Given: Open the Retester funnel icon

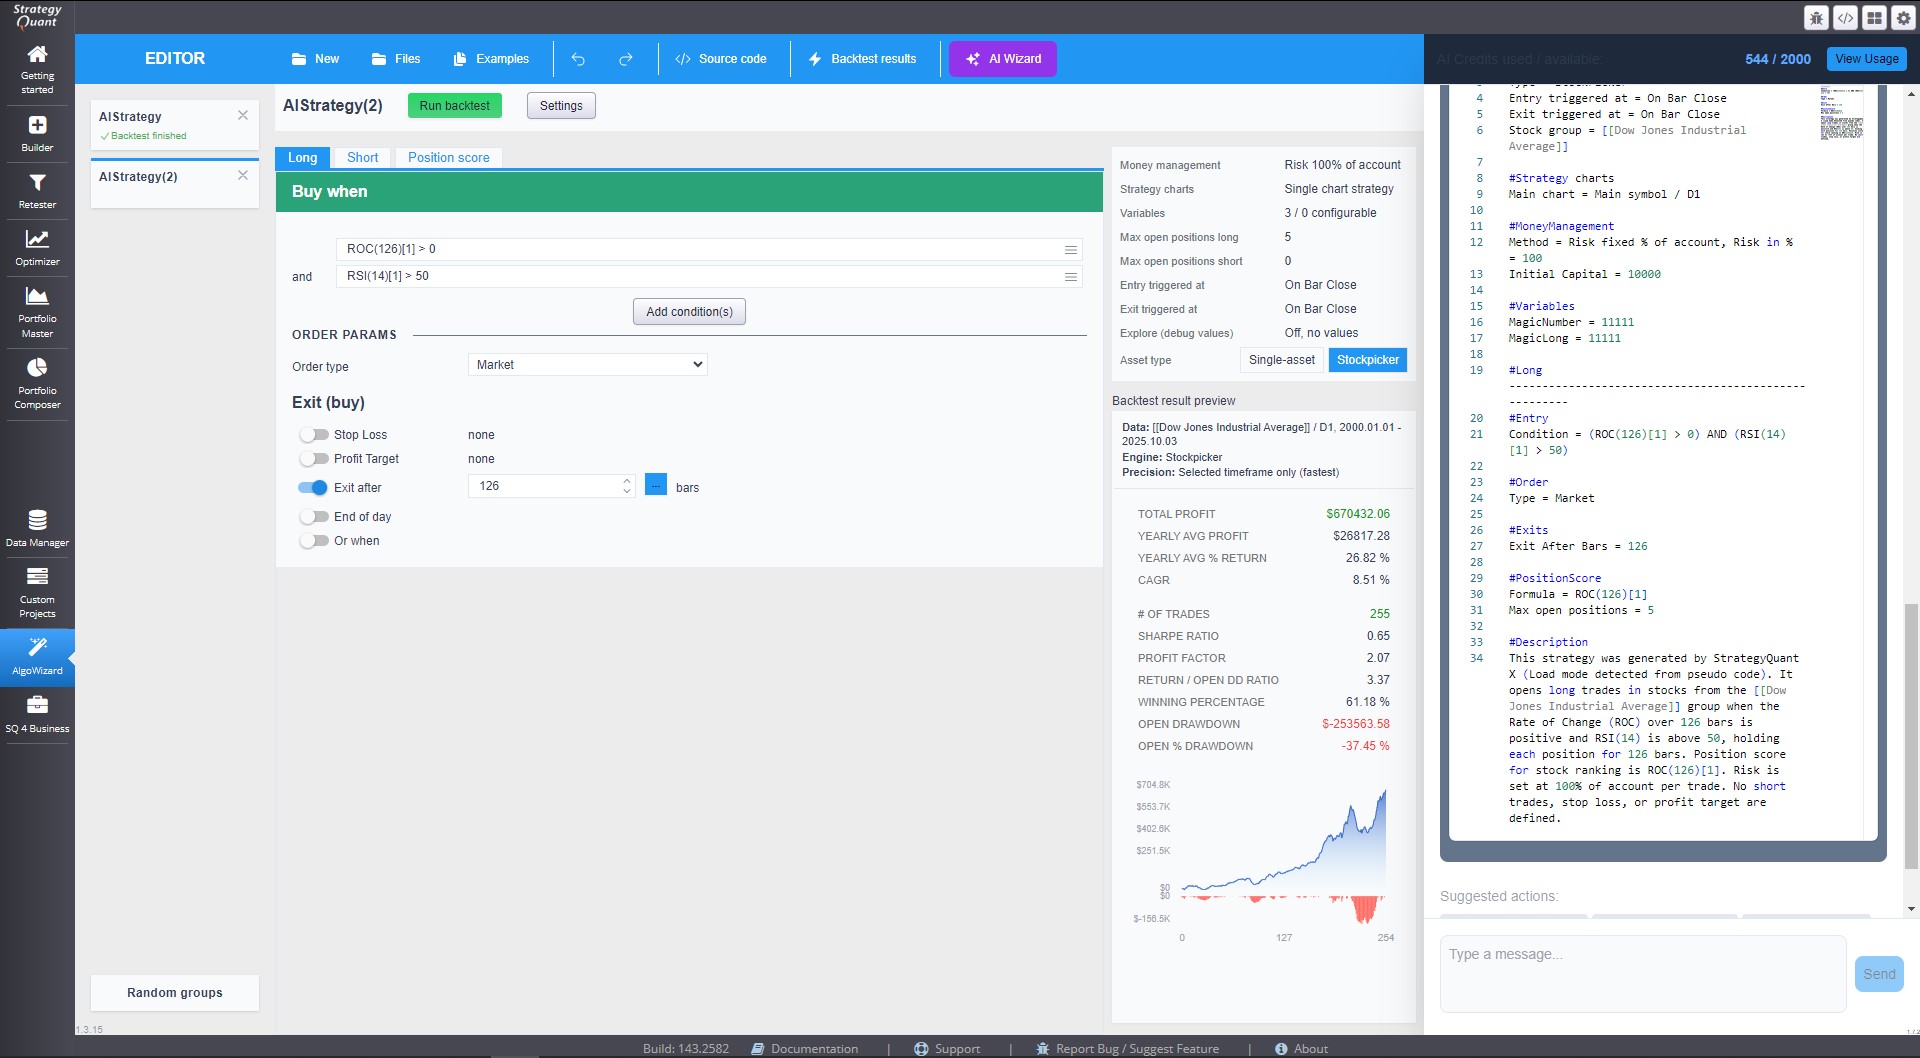Looking at the screenshot, I should [37, 189].
